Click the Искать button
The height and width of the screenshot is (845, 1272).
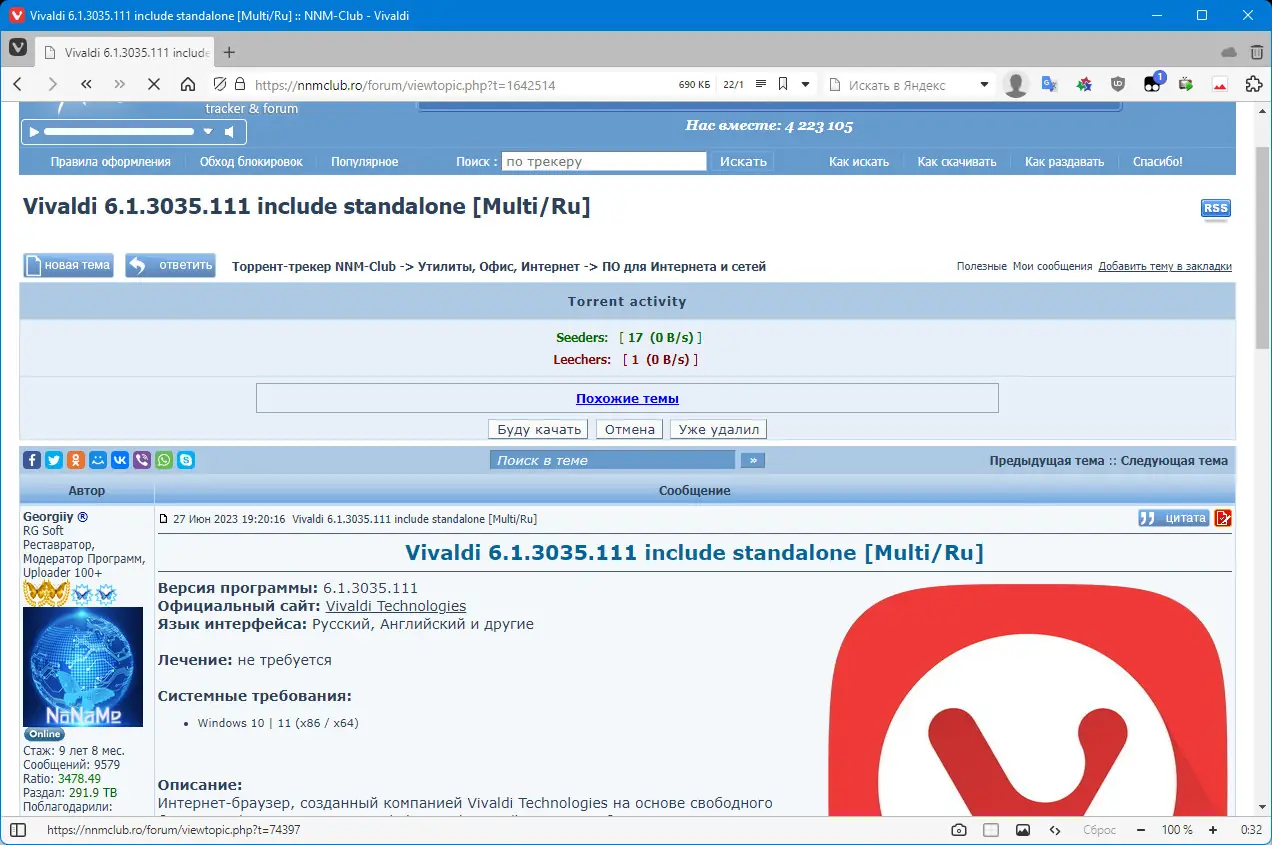point(743,161)
